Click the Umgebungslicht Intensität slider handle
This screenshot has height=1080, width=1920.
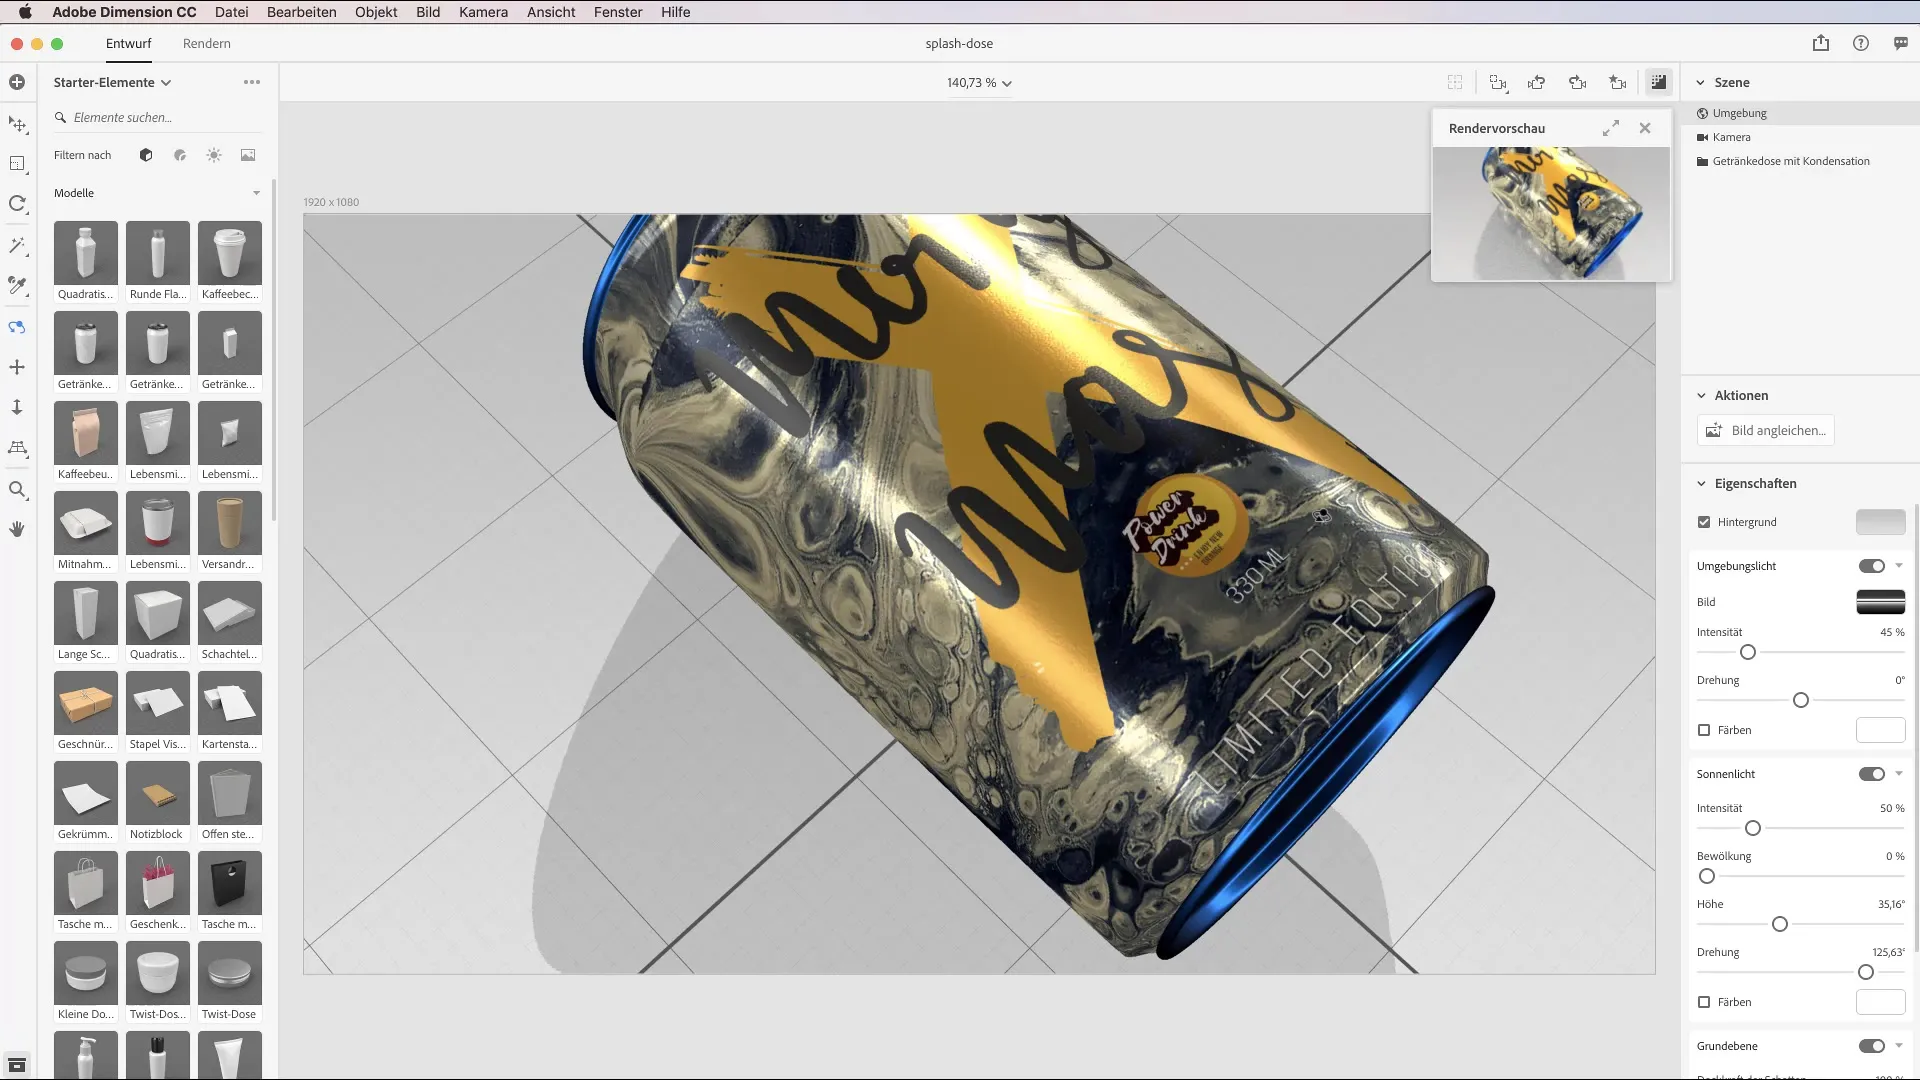pyautogui.click(x=1748, y=652)
